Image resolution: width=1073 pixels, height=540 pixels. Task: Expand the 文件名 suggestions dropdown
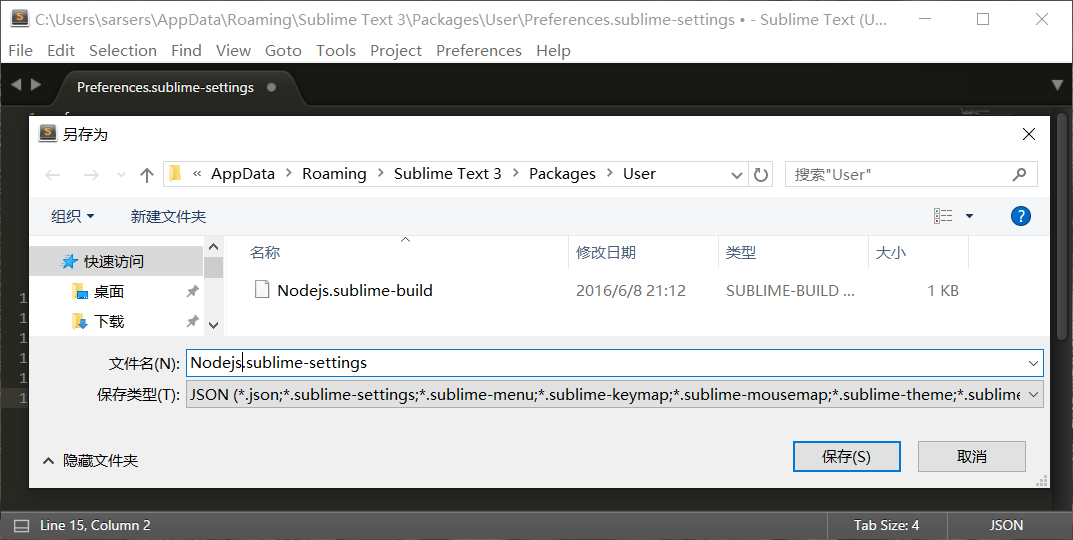(x=1033, y=363)
